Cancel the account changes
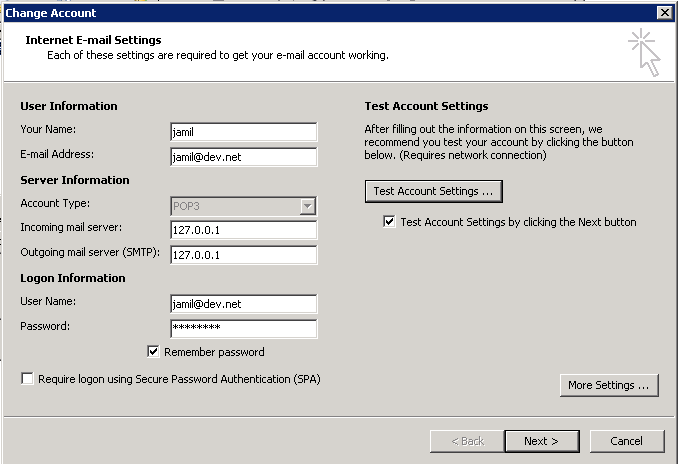The height and width of the screenshot is (464, 679). click(626, 441)
